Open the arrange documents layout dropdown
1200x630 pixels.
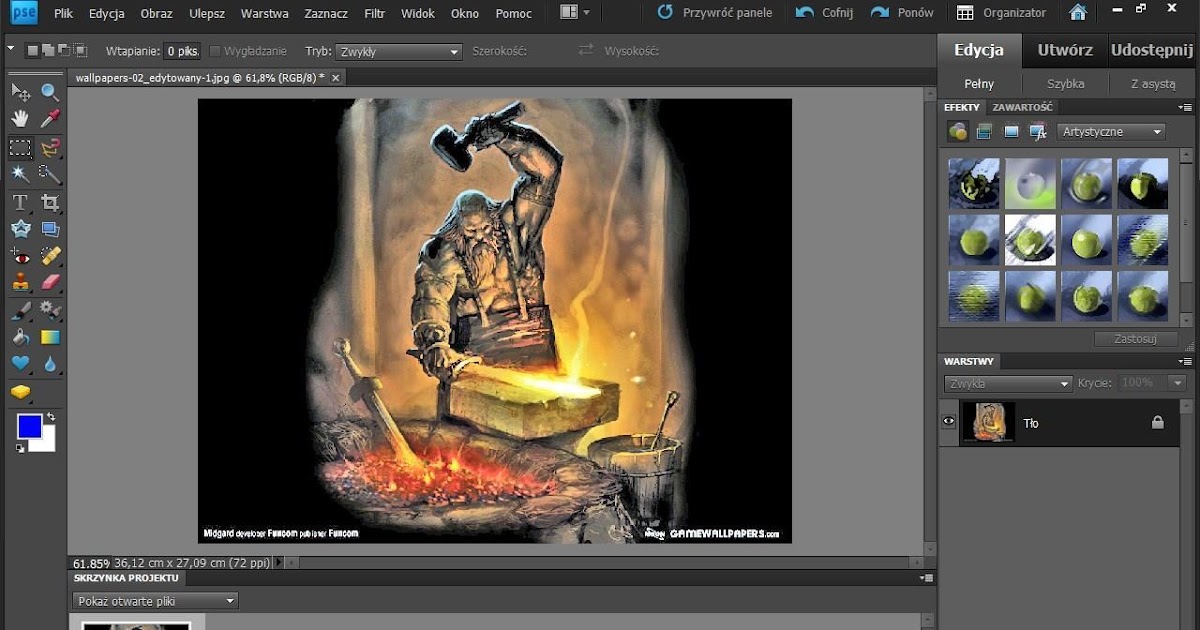click(x=575, y=13)
